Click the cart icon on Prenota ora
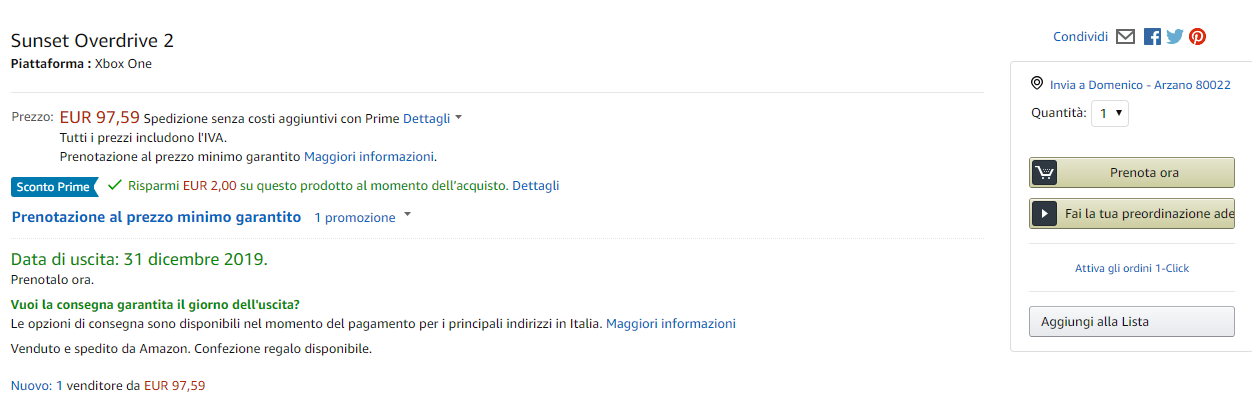Viewport: 1252px width, 395px height. (x=1044, y=172)
